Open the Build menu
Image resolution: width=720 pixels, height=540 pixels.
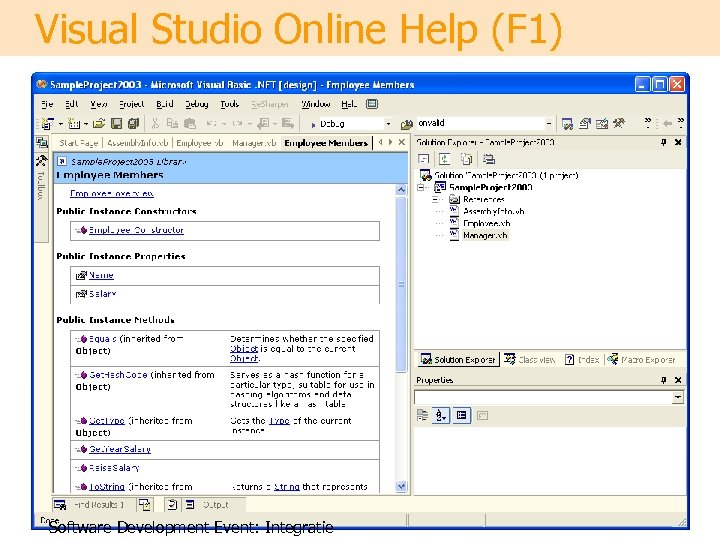[164, 104]
